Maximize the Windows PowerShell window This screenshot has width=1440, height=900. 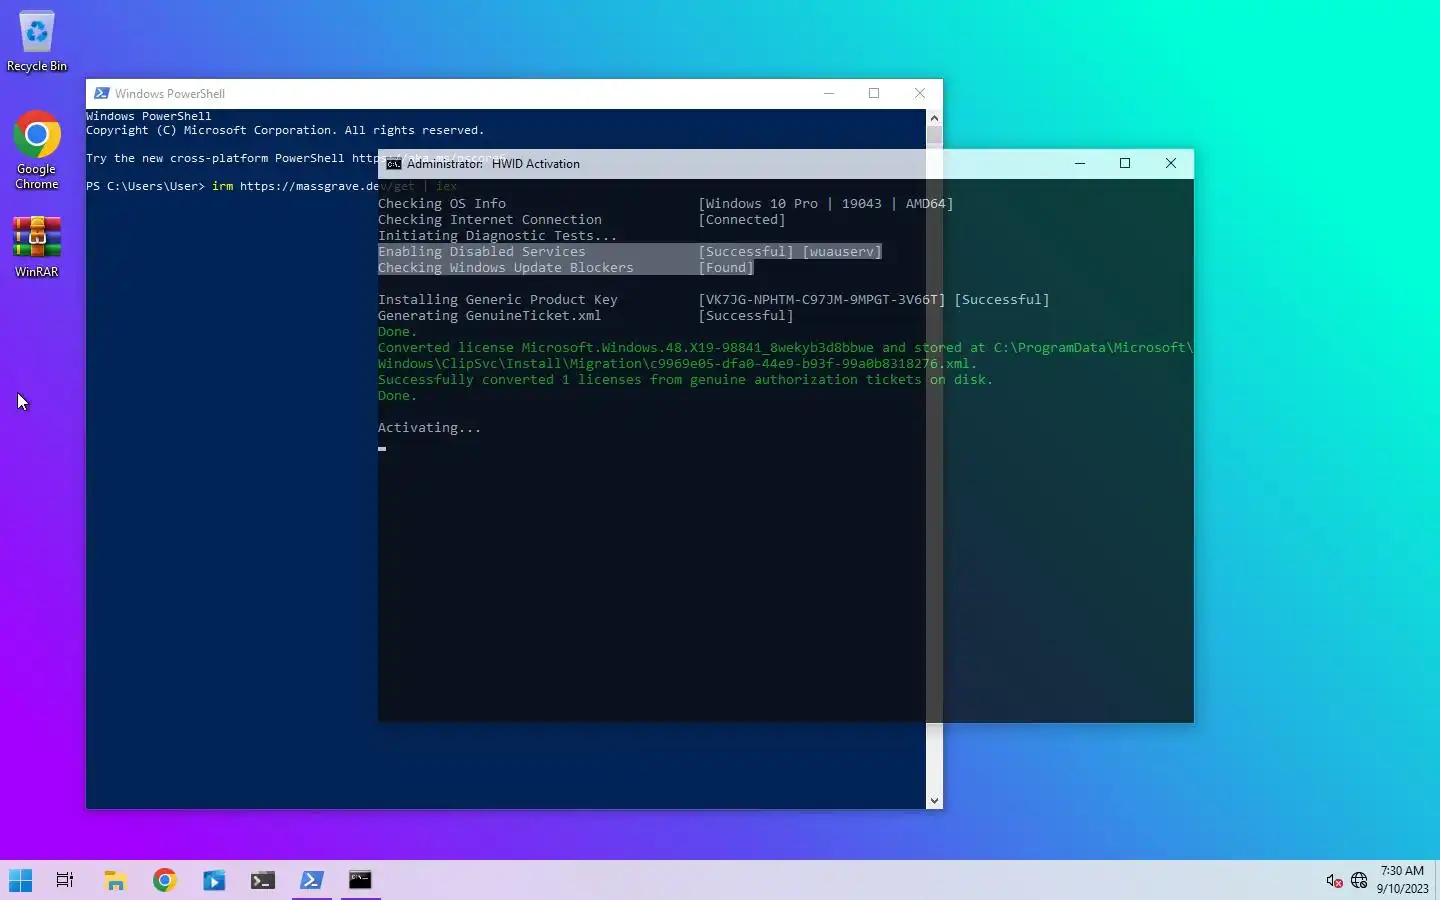tap(874, 93)
